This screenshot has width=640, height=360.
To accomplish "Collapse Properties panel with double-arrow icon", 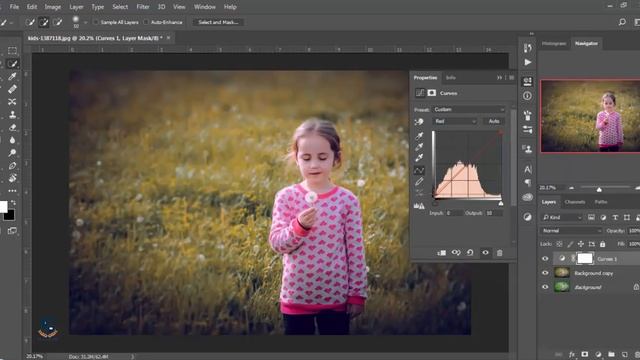I will 499,78.
